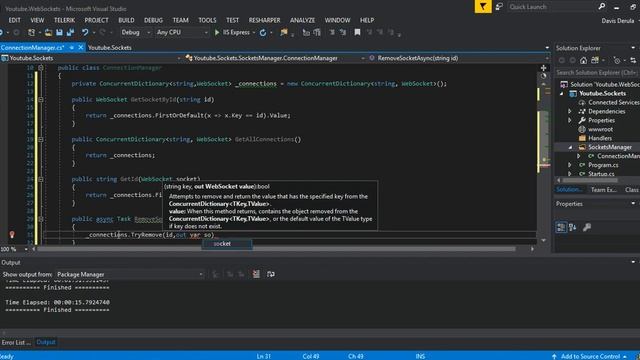
Task: Click the split editor plus icon
Action: point(543,68)
